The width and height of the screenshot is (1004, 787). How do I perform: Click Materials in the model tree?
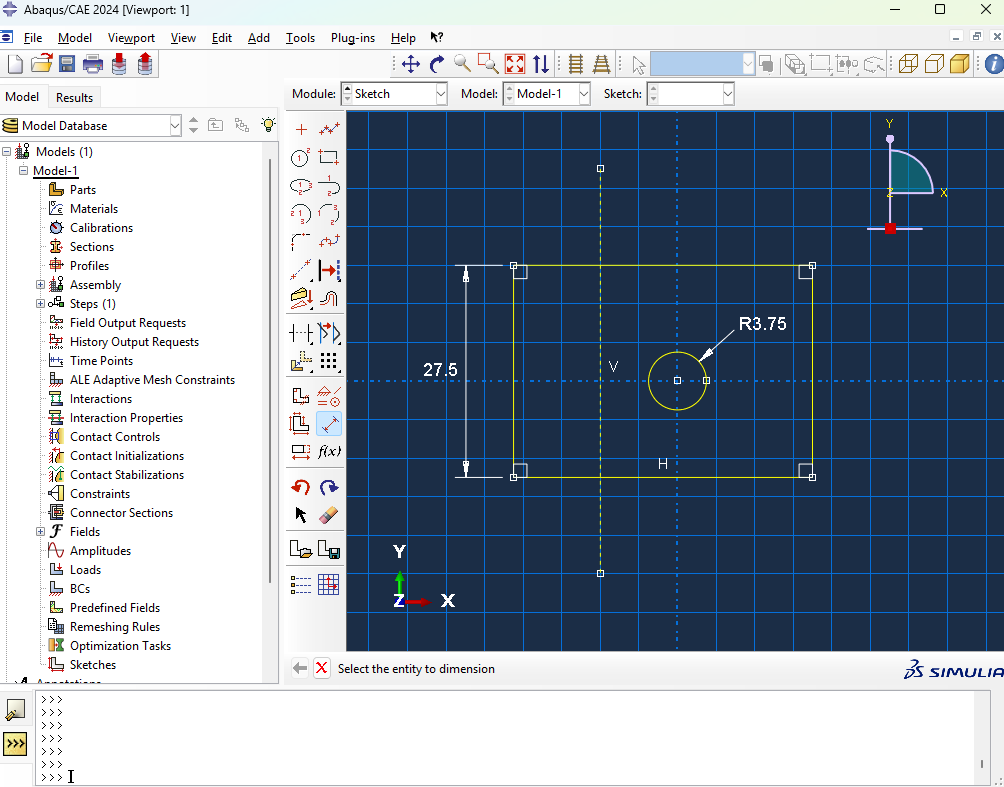pyautogui.click(x=93, y=209)
